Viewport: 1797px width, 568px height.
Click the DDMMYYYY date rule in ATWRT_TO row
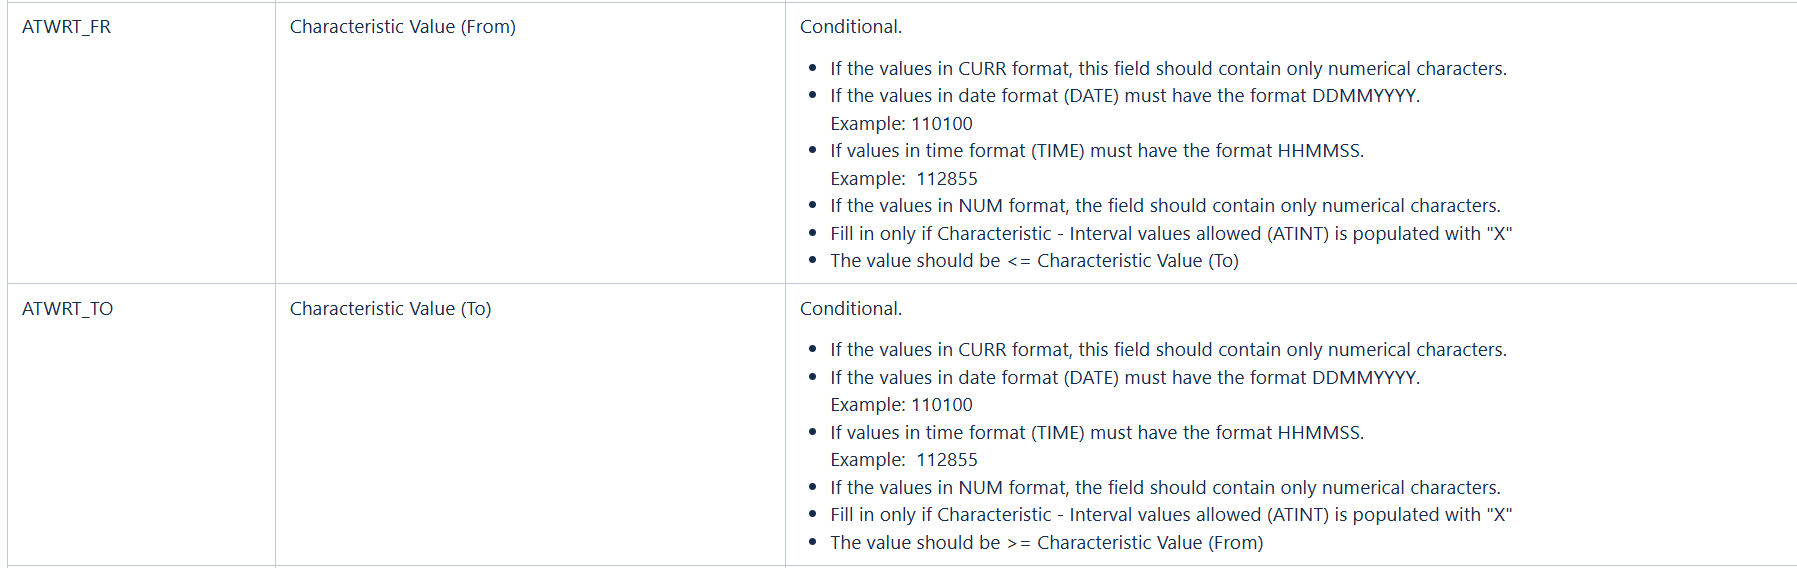[1124, 378]
